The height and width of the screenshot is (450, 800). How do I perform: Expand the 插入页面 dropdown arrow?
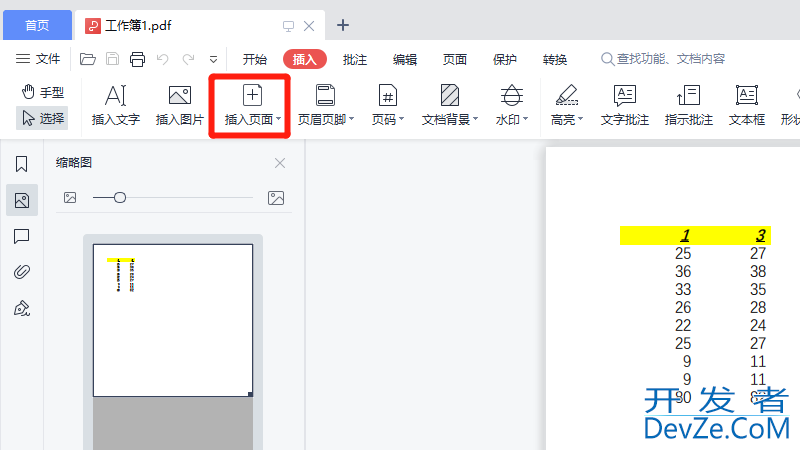279,119
